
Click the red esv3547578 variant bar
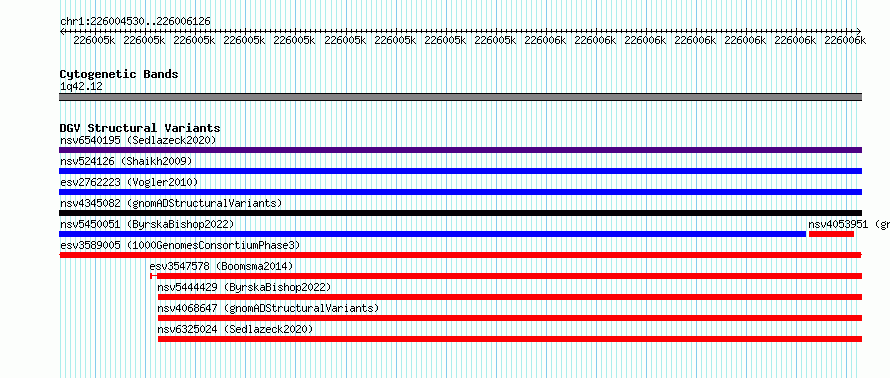506,276
